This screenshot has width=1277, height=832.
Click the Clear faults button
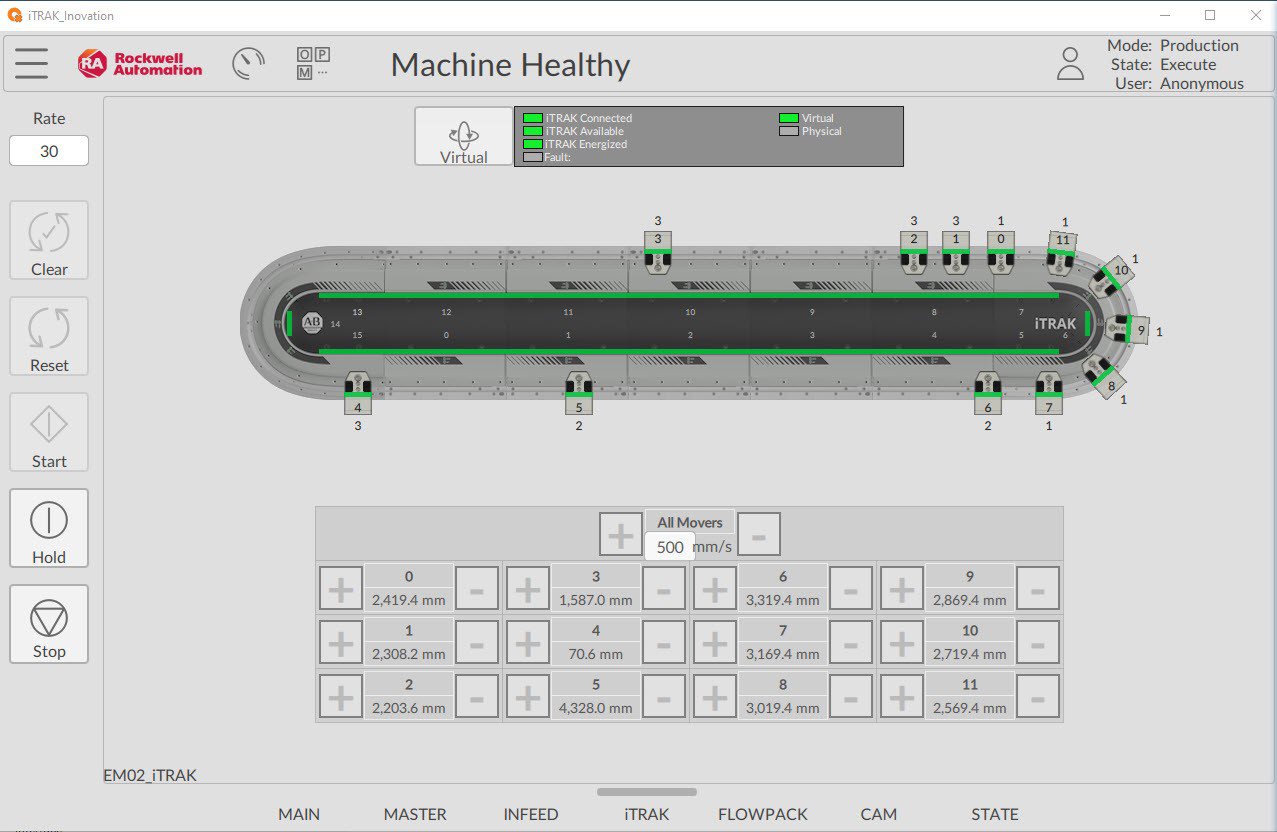pos(49,240)
